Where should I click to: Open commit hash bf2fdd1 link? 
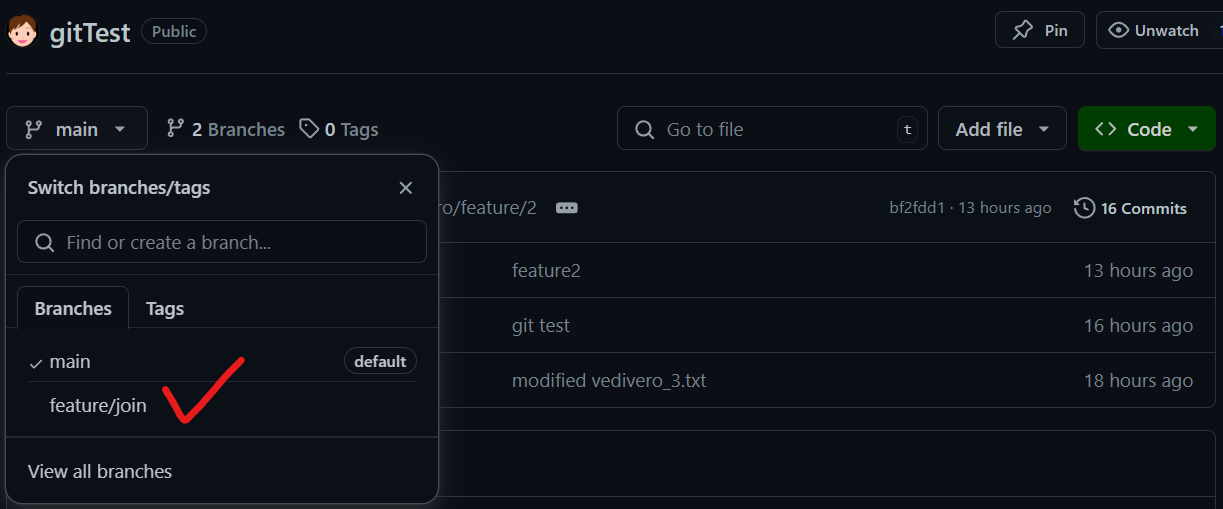pyautogui.click(x=917, y=208)
